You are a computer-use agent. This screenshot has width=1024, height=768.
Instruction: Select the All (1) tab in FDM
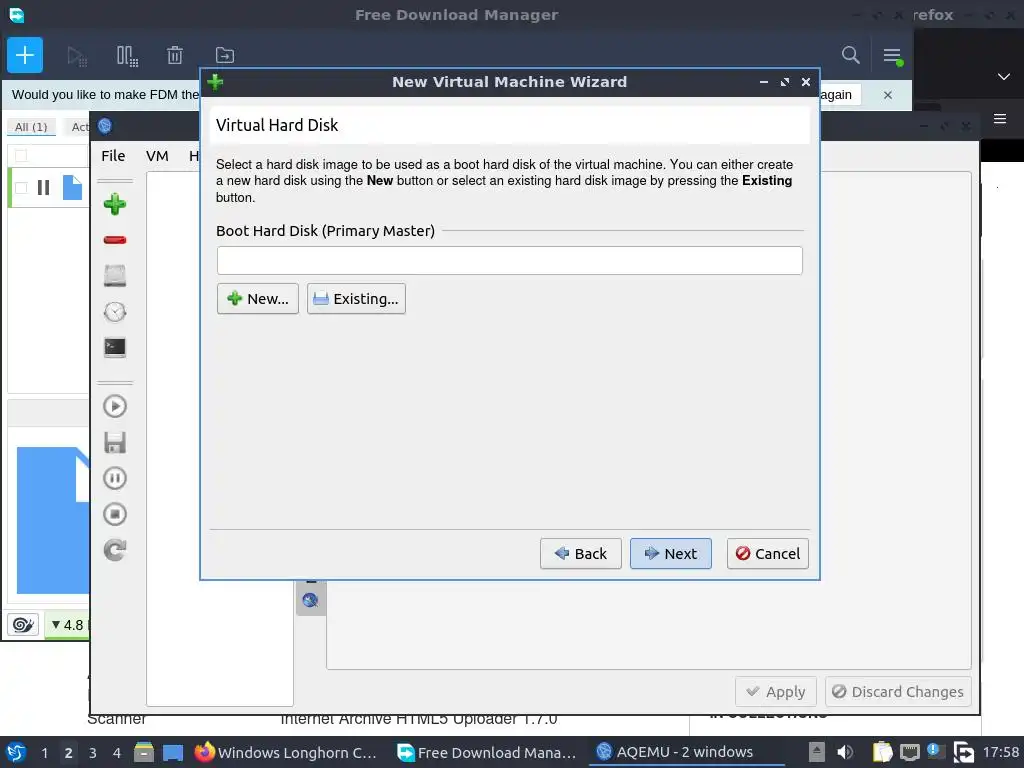coord(31,127)
